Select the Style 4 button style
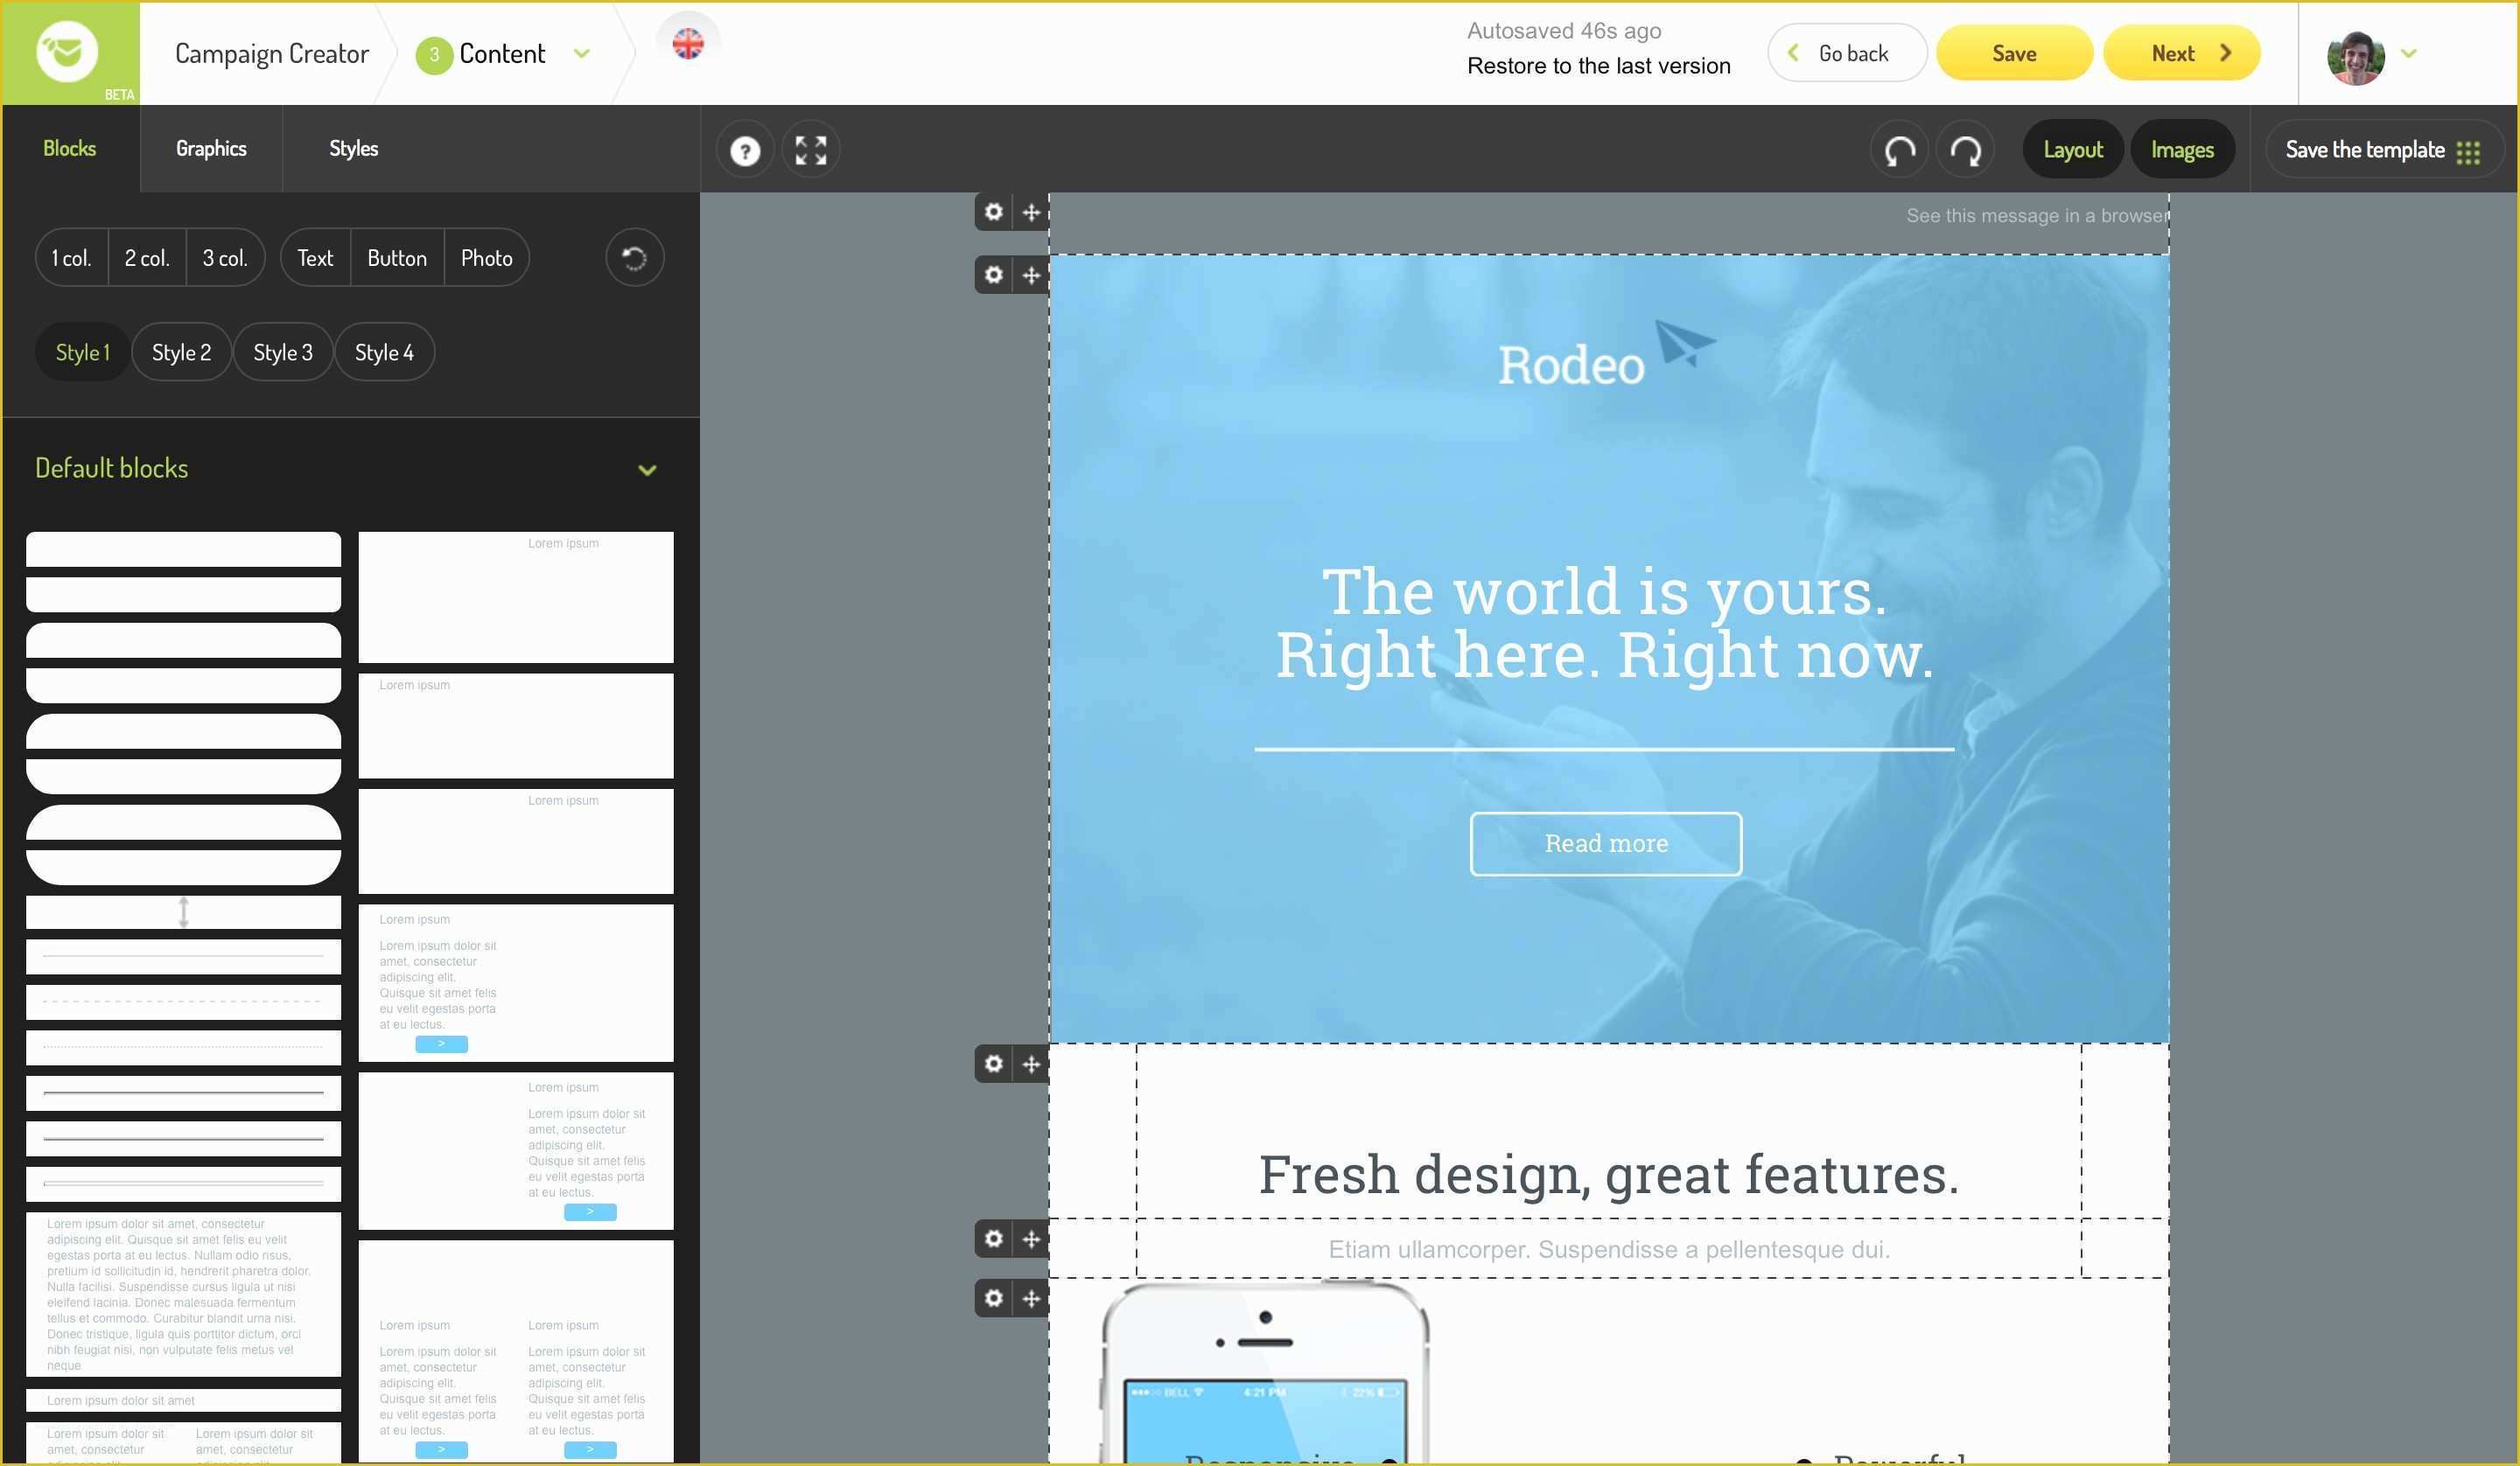Image resolution: width=2520 pixels, height=1466 pixels. [382, 351]
